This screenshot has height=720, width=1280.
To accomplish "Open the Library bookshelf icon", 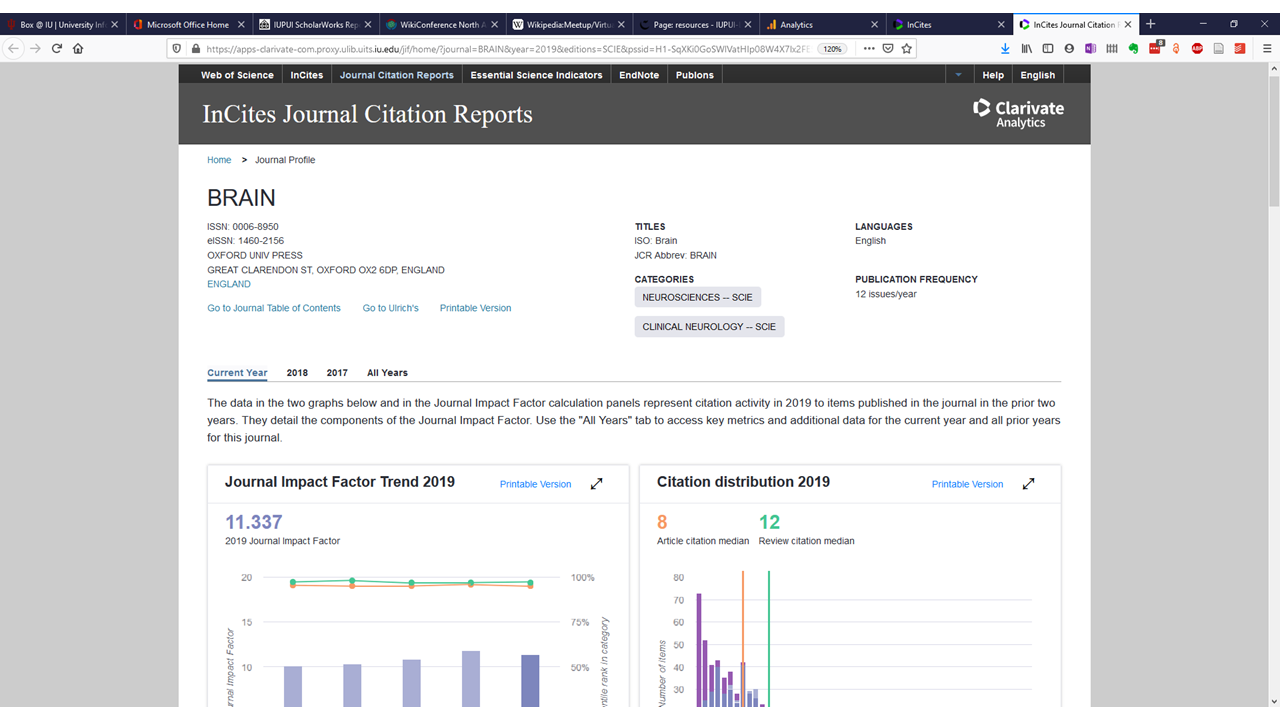I will coord(1026,48).
